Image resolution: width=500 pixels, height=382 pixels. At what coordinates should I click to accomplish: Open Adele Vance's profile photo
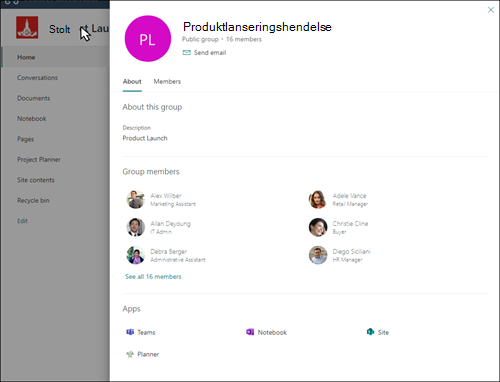pyautogui.click(x=318, y=199)
